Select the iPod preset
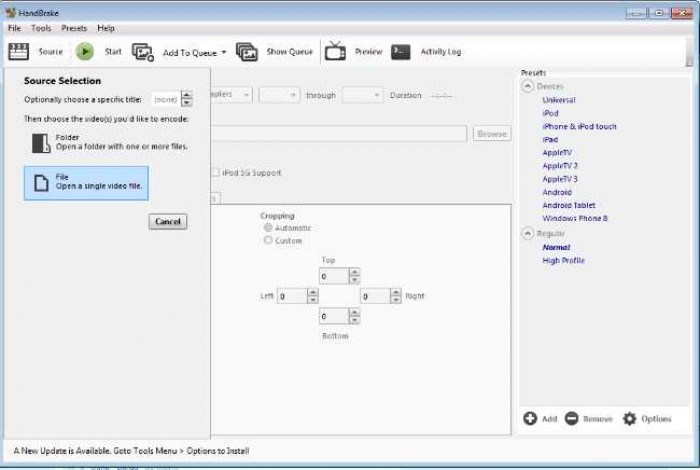Viewport: 700px width, 470px height. (x=550, y=113)
